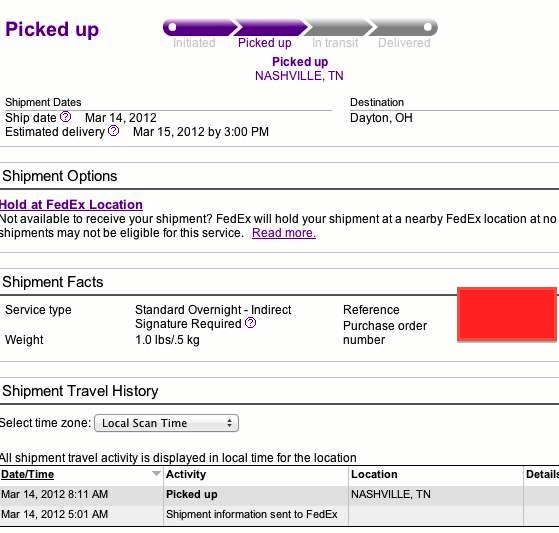Select the In transit progress stage
This screenshot has width=559, height=533.
335,43
